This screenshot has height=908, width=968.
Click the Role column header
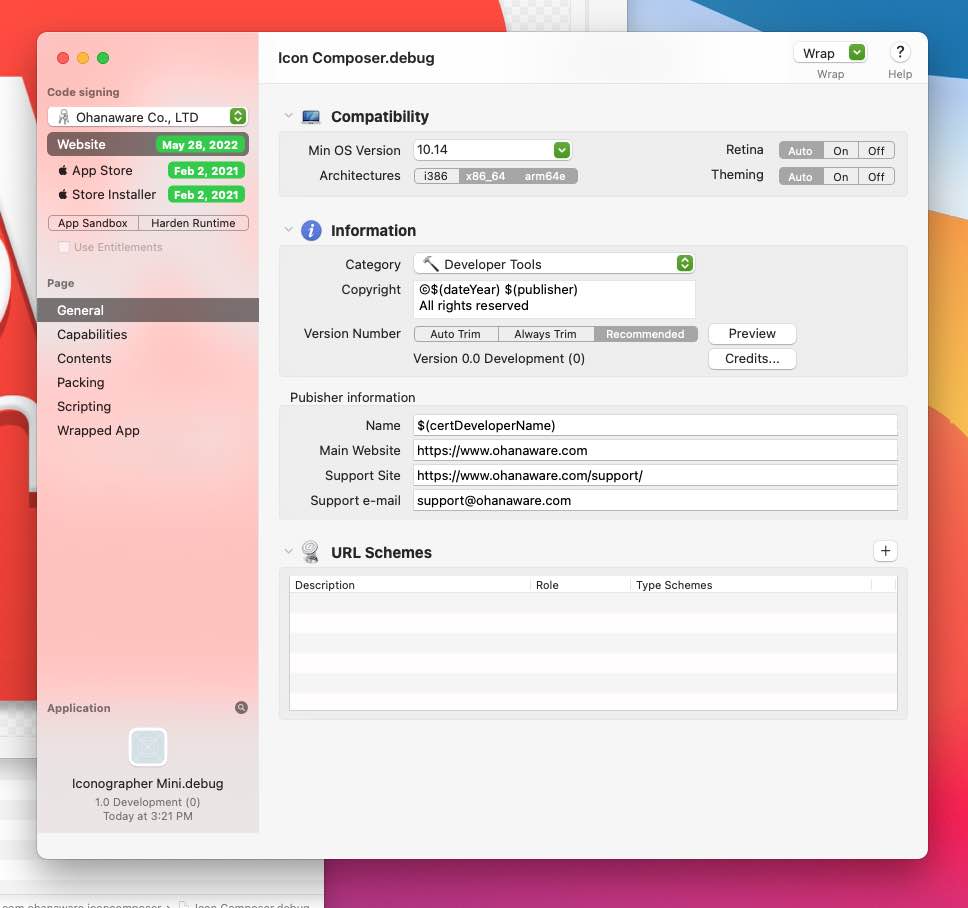click(580, 585)
